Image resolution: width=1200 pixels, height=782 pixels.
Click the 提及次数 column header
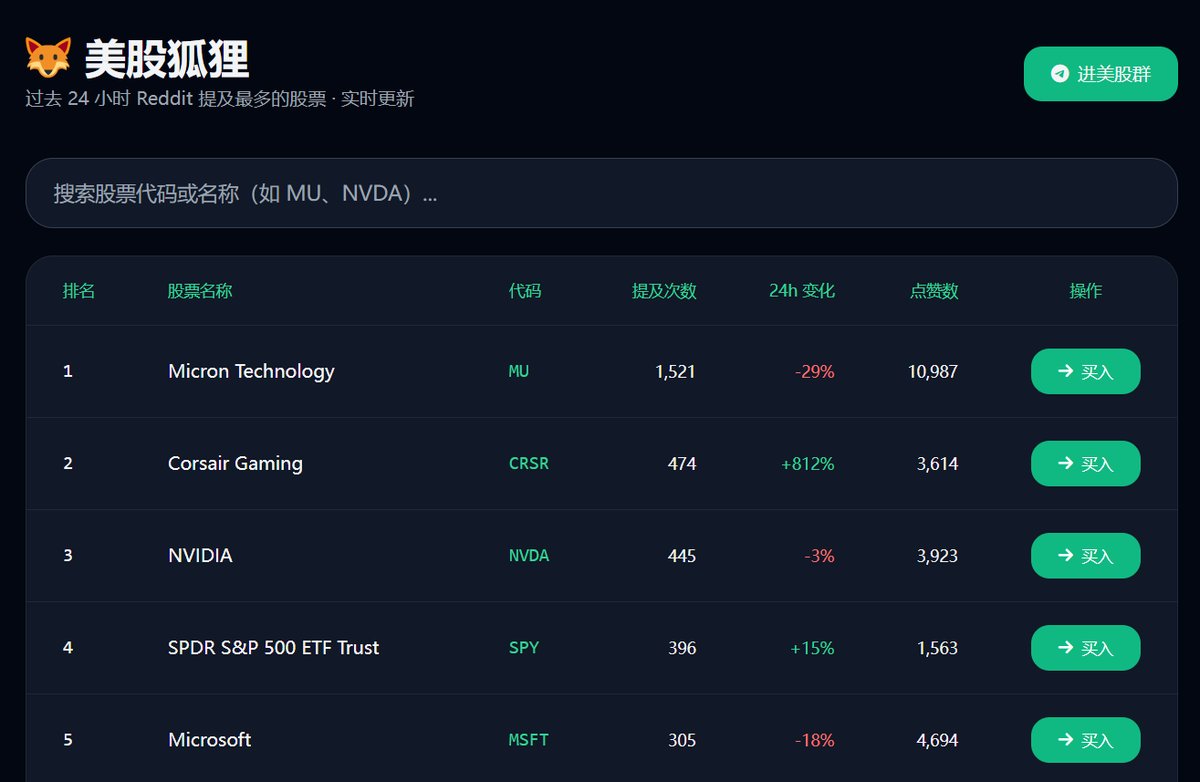tap(664, 291)
